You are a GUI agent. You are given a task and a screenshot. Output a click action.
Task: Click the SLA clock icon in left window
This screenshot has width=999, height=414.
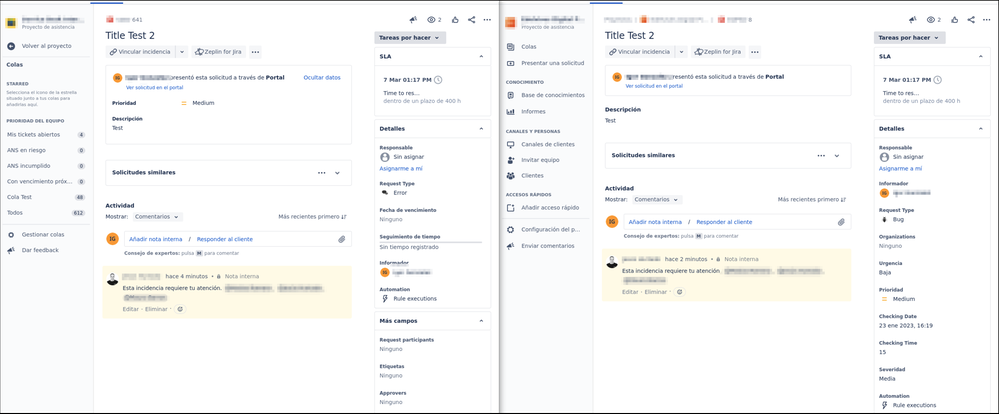pos(438,80)
